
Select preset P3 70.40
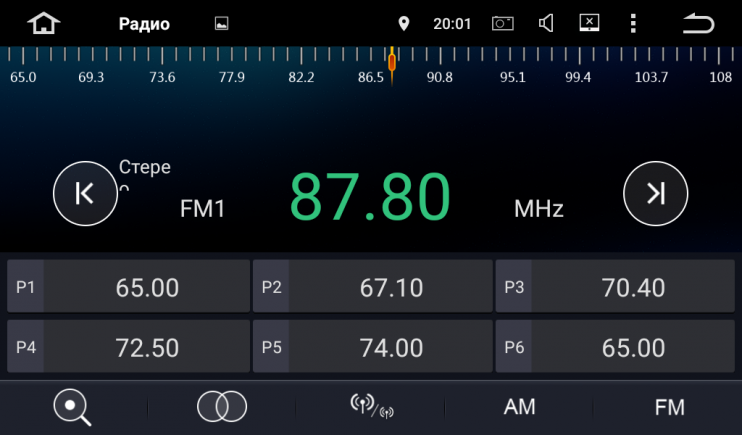pyautogui.click(x=615, y=286)
